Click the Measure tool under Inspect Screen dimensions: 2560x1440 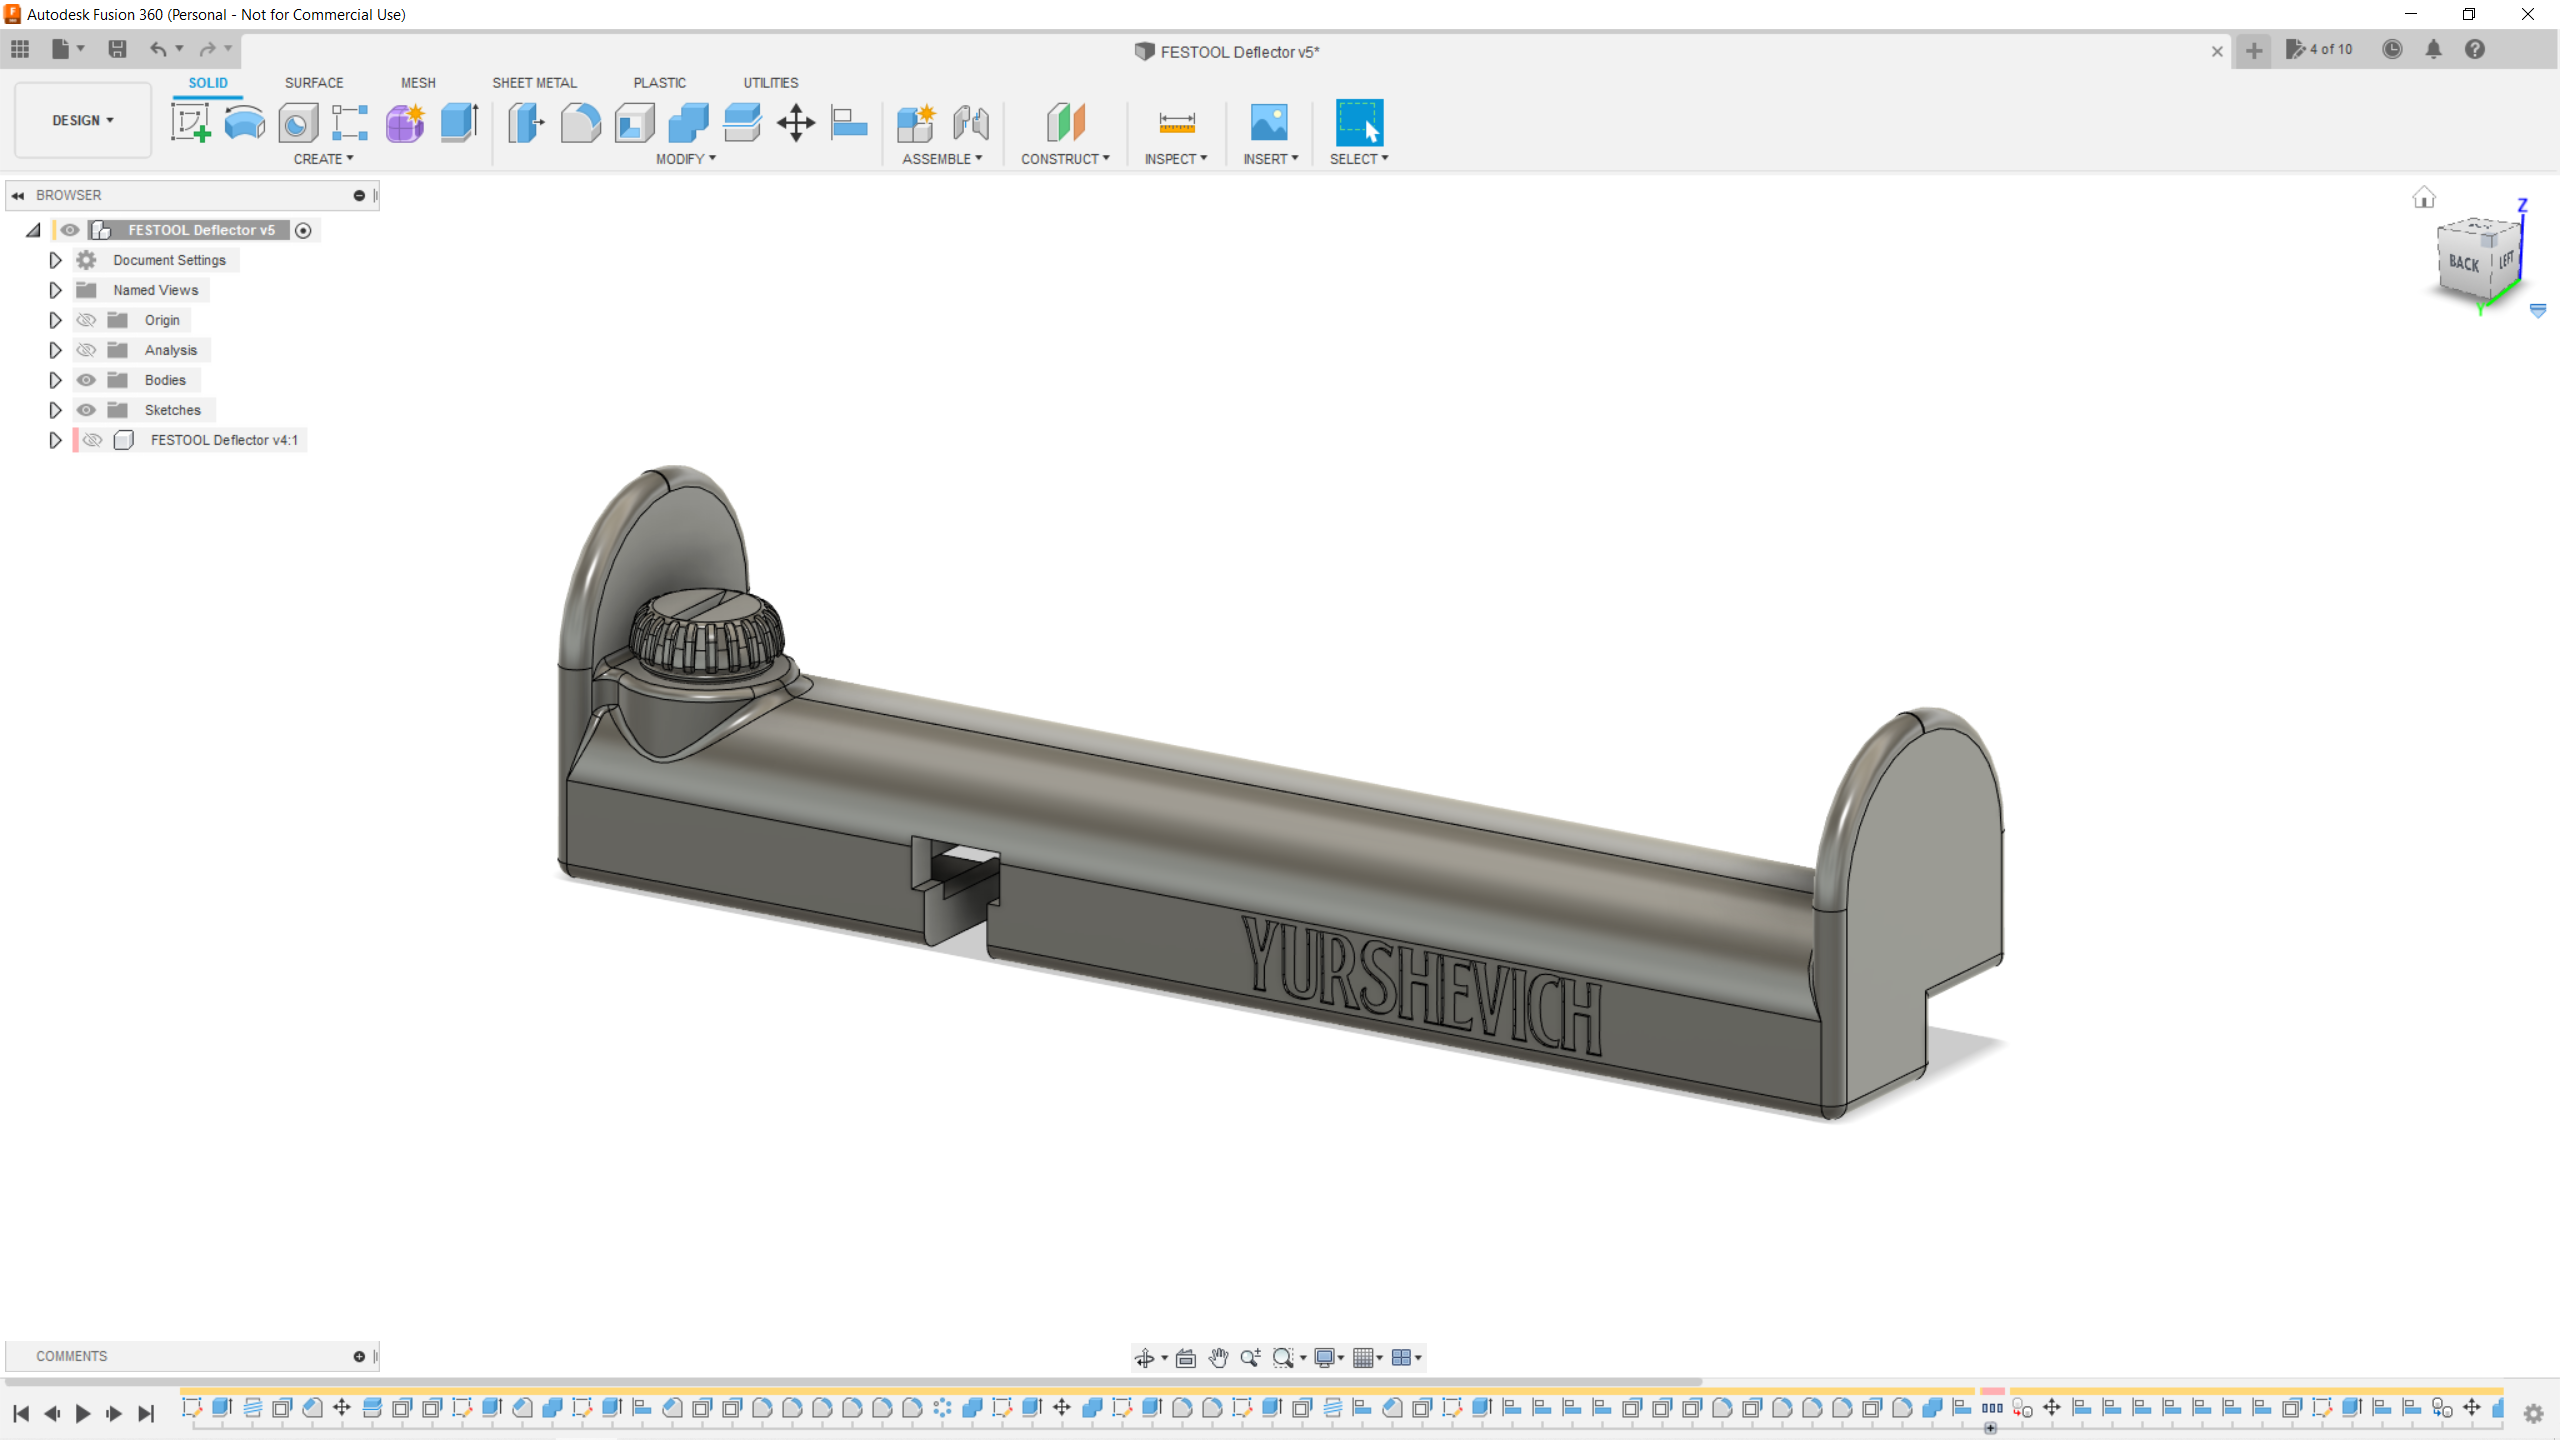1176,123
